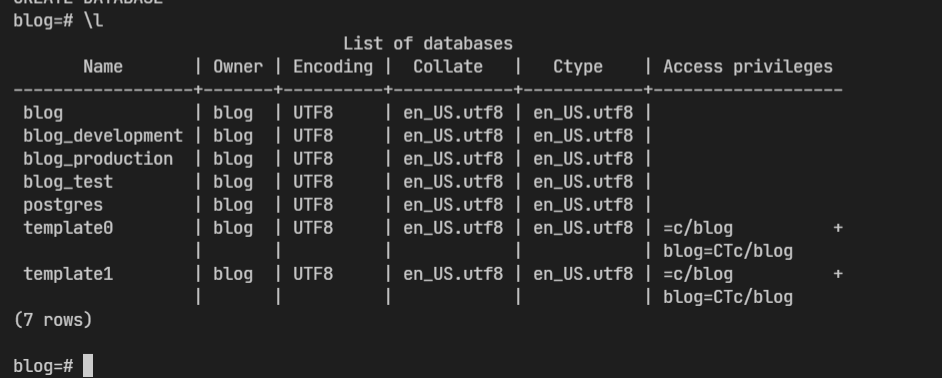
Task: Click the UTF8 encoding in the postgres row
Action: 313,206
